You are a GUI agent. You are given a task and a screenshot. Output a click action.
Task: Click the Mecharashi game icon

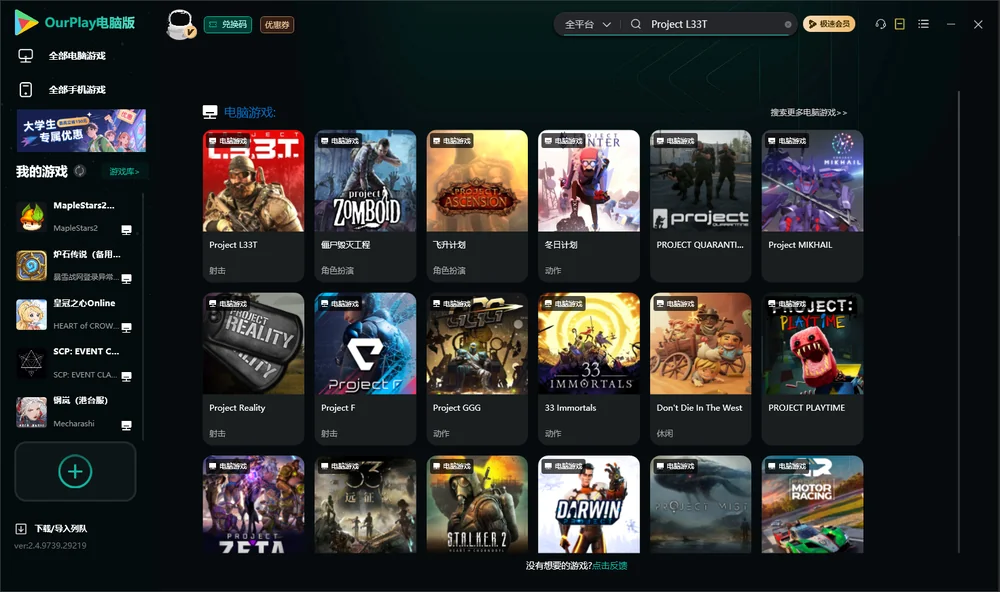(31, 412)
